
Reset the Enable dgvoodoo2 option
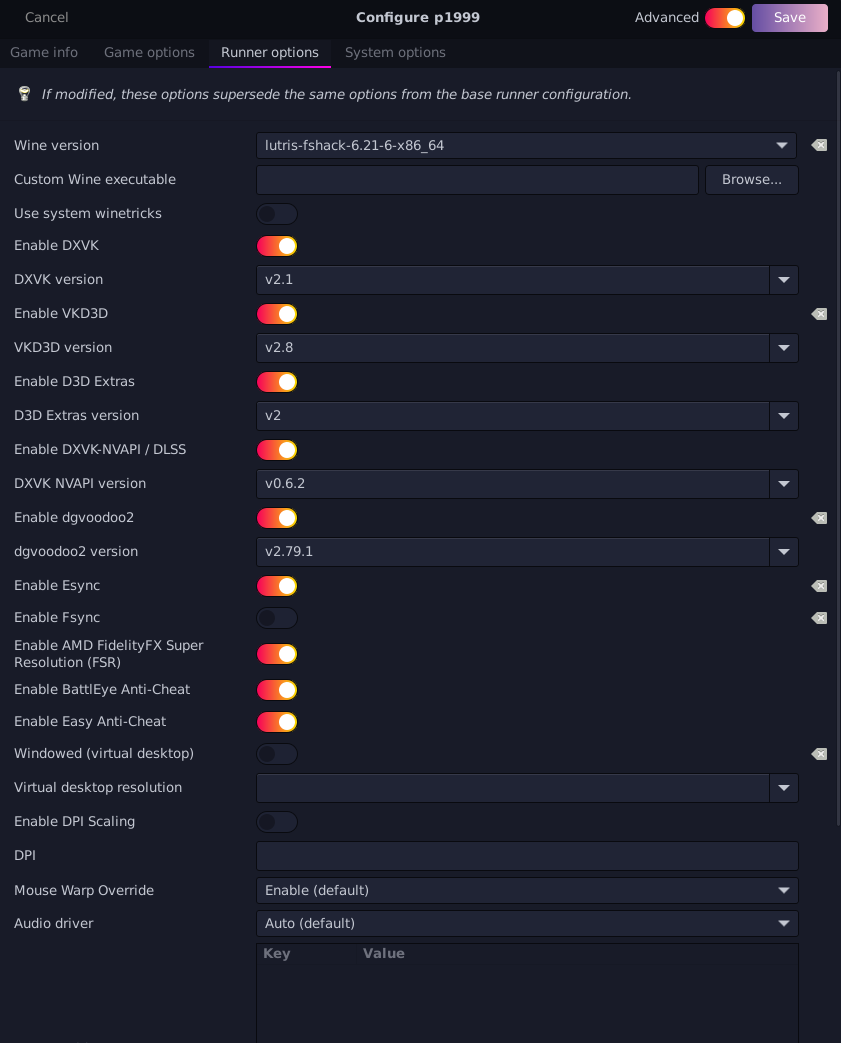tap(819, 518)
